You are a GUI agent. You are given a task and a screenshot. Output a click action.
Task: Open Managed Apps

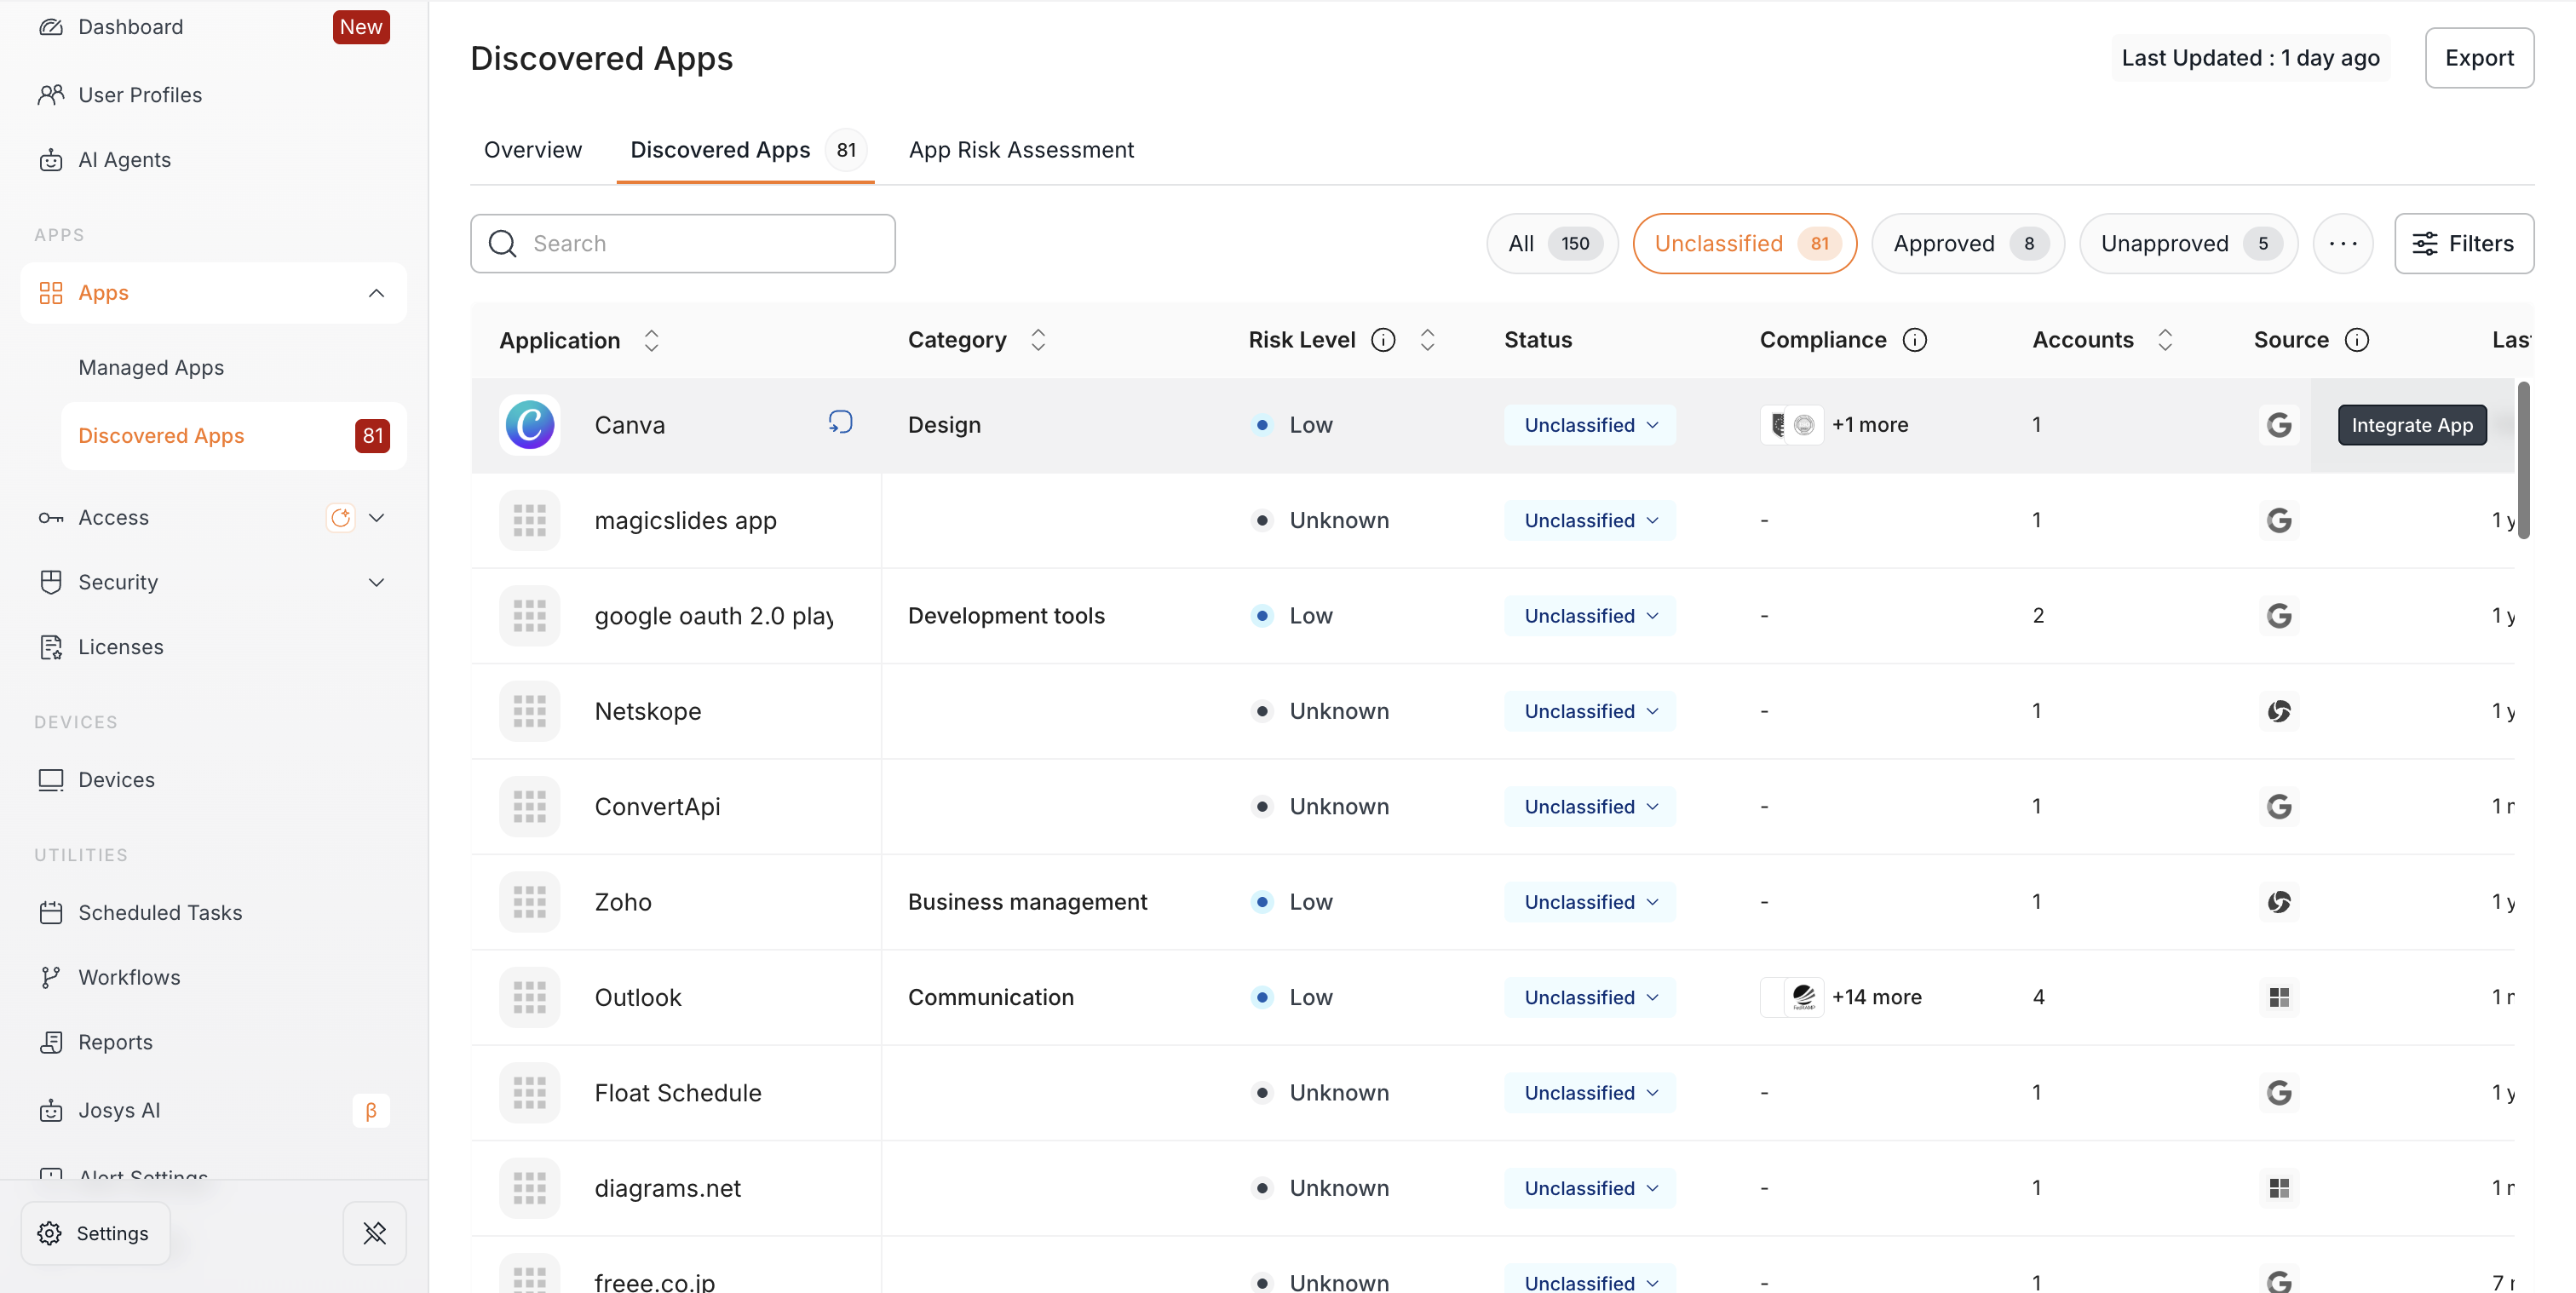coord(151,367)
